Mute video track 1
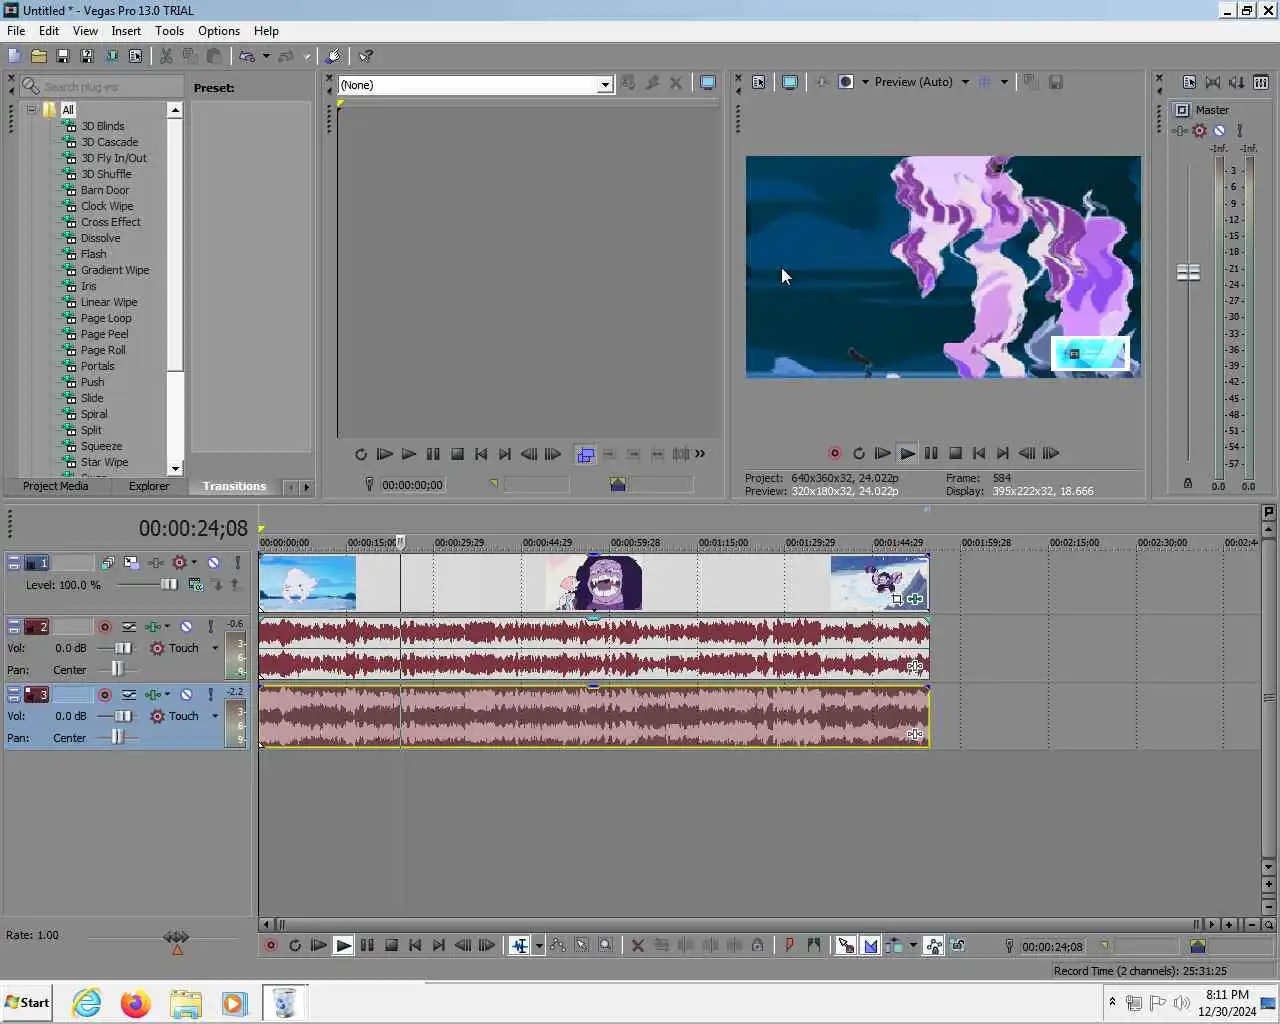This screenshot has height=1024, width=1280. tap(213, 563)
